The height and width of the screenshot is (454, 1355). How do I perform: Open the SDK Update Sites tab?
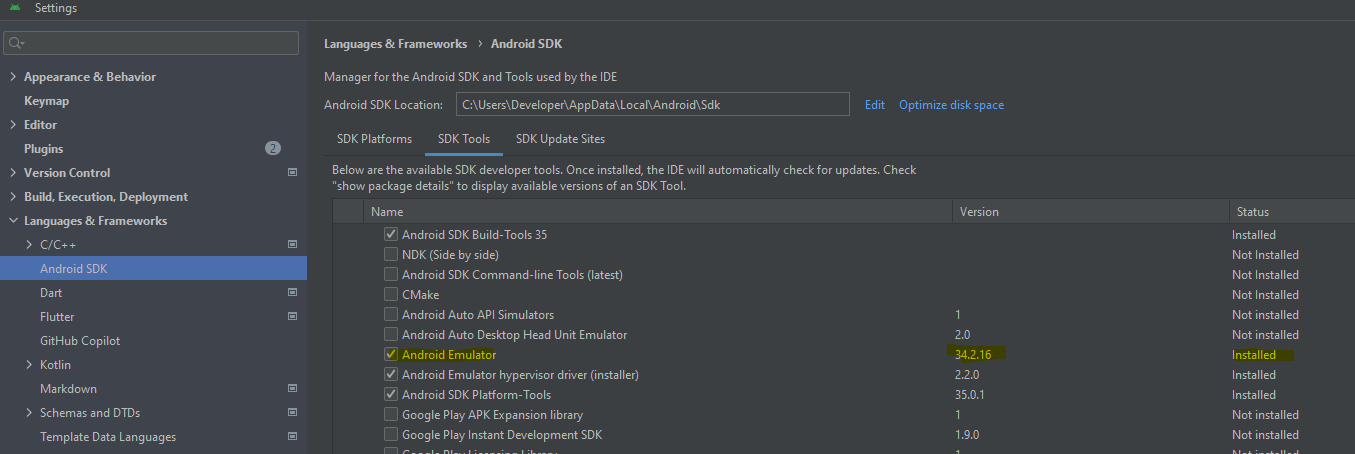pos(560,139)
